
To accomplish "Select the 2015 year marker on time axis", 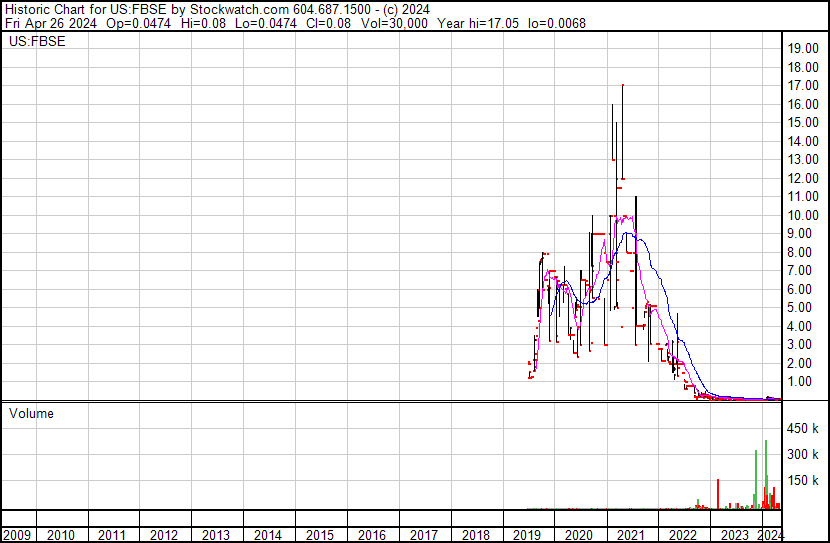I will click(x=320, y=534).
